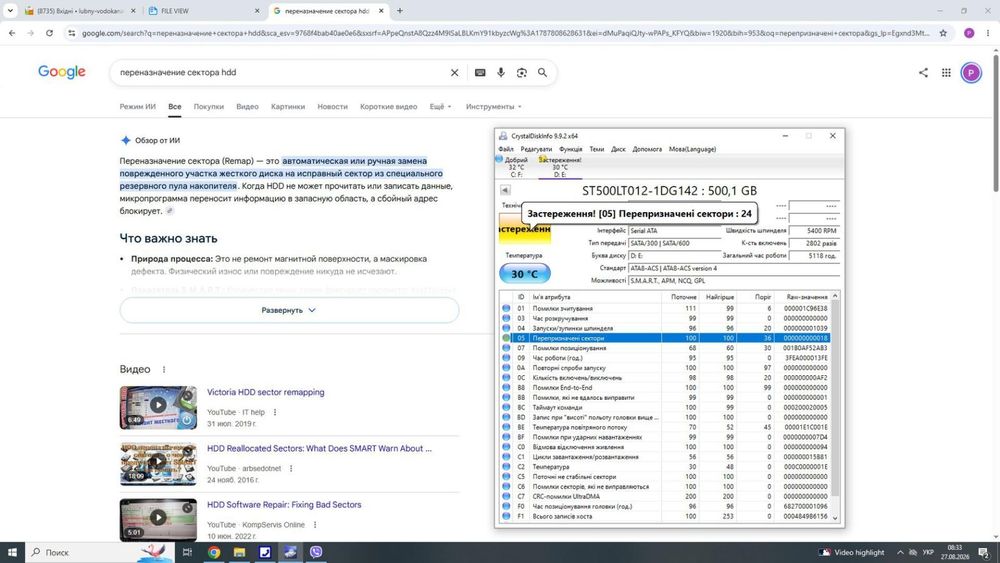Open CrystalDiskInfo Редагувати menu
Viewport: 1000px width, 563px height.
(x=536, y=149)
